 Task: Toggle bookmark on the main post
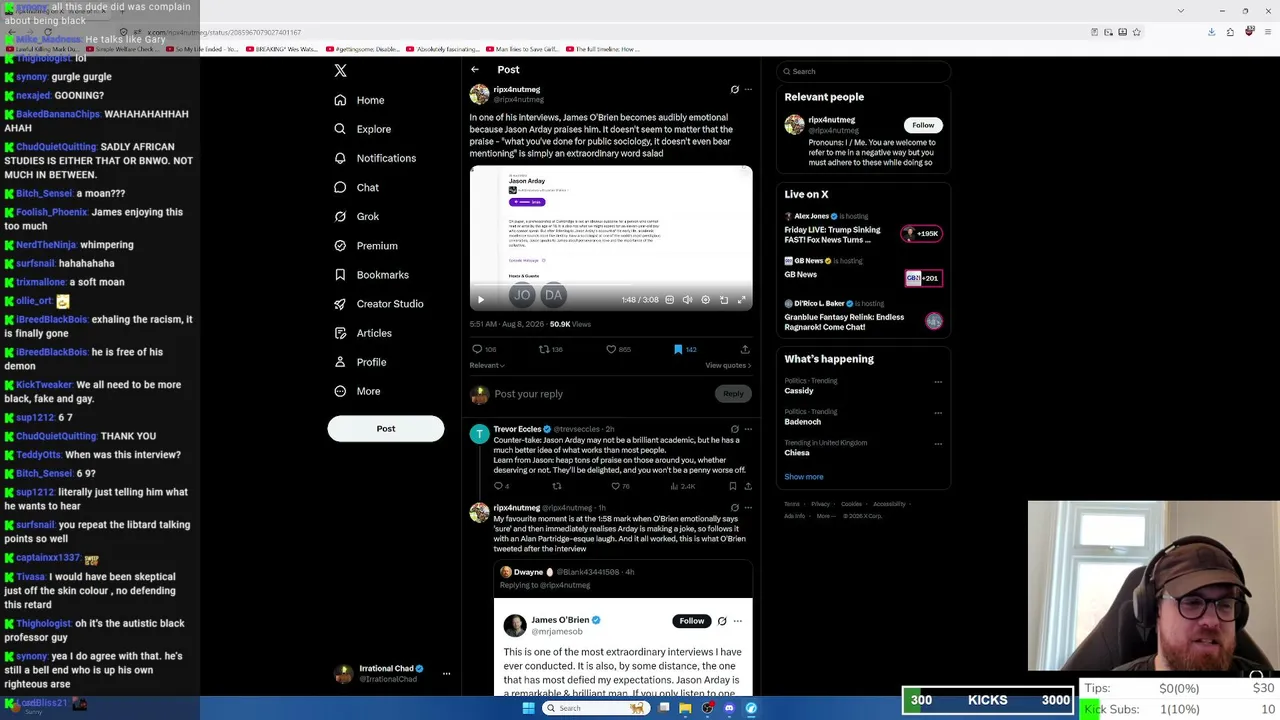click(x=678, y=349)
